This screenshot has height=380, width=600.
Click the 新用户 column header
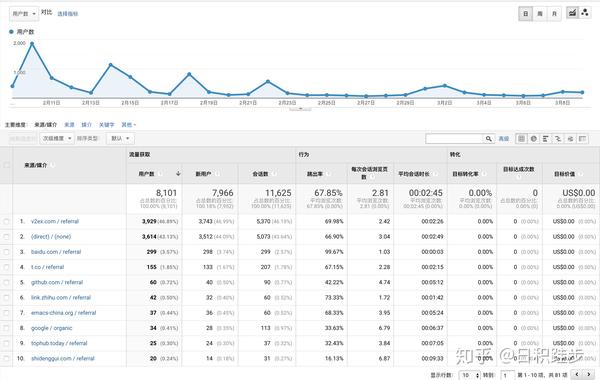click(x=204, y=174)
